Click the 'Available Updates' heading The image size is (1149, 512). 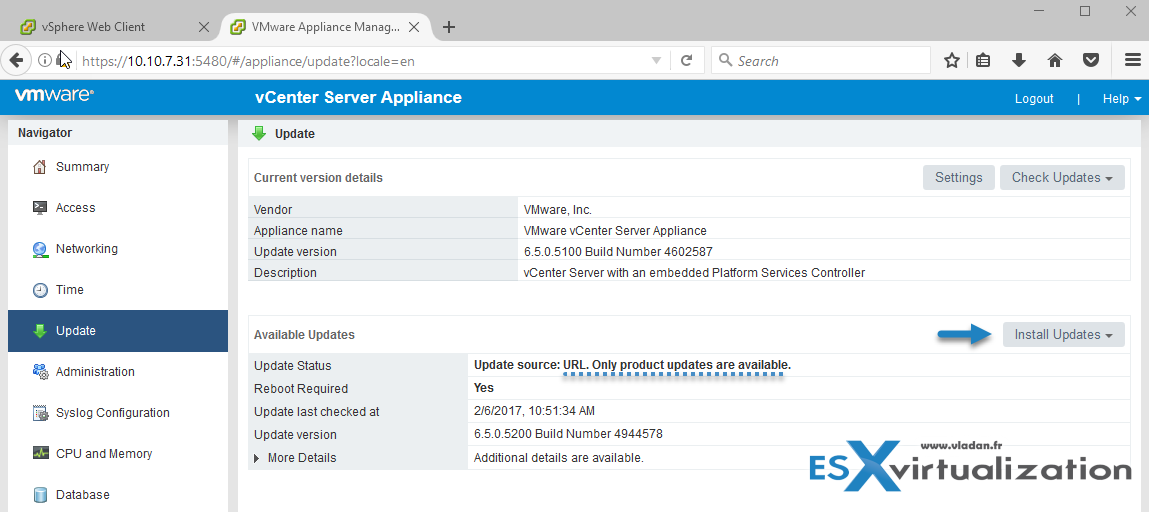[304, 335]
